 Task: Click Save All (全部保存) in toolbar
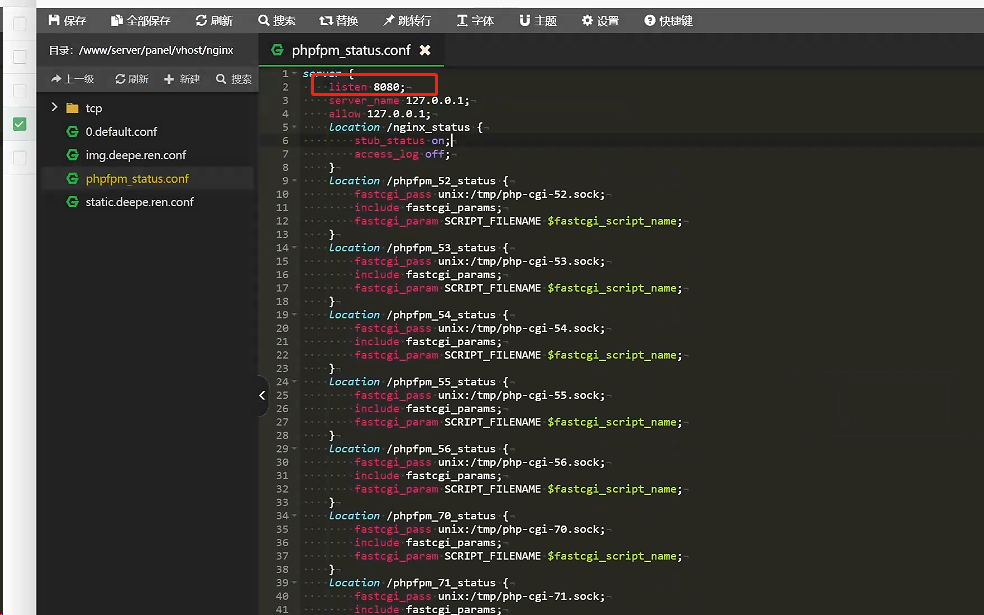tap(141, 21)
